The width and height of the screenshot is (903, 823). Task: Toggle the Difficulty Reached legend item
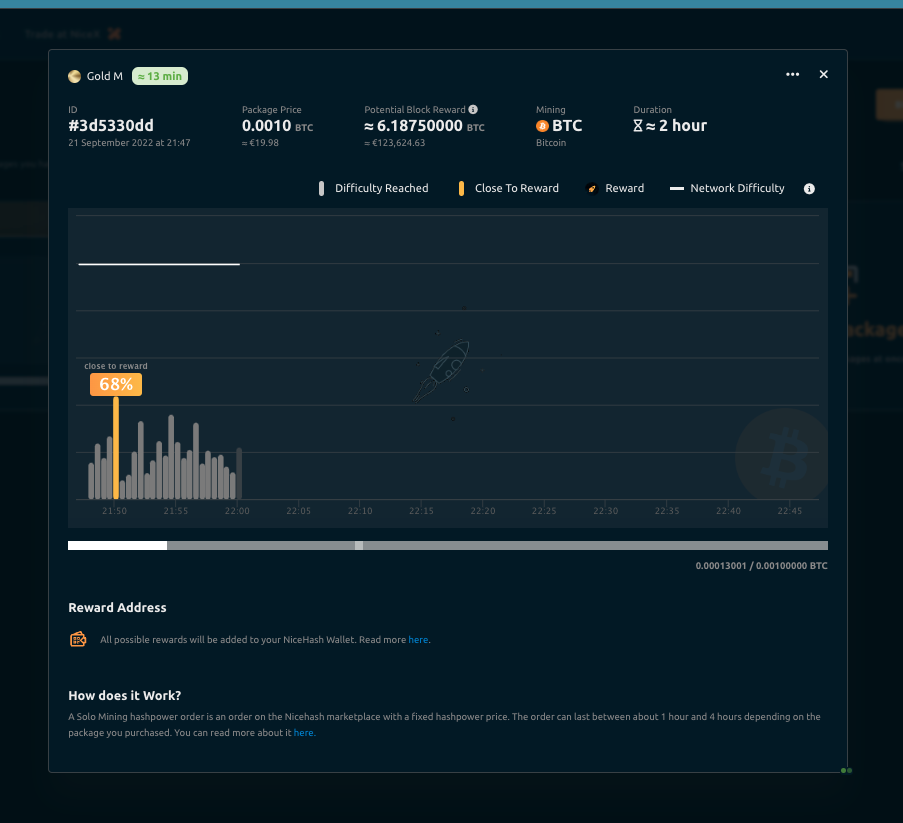click(373, 188)
